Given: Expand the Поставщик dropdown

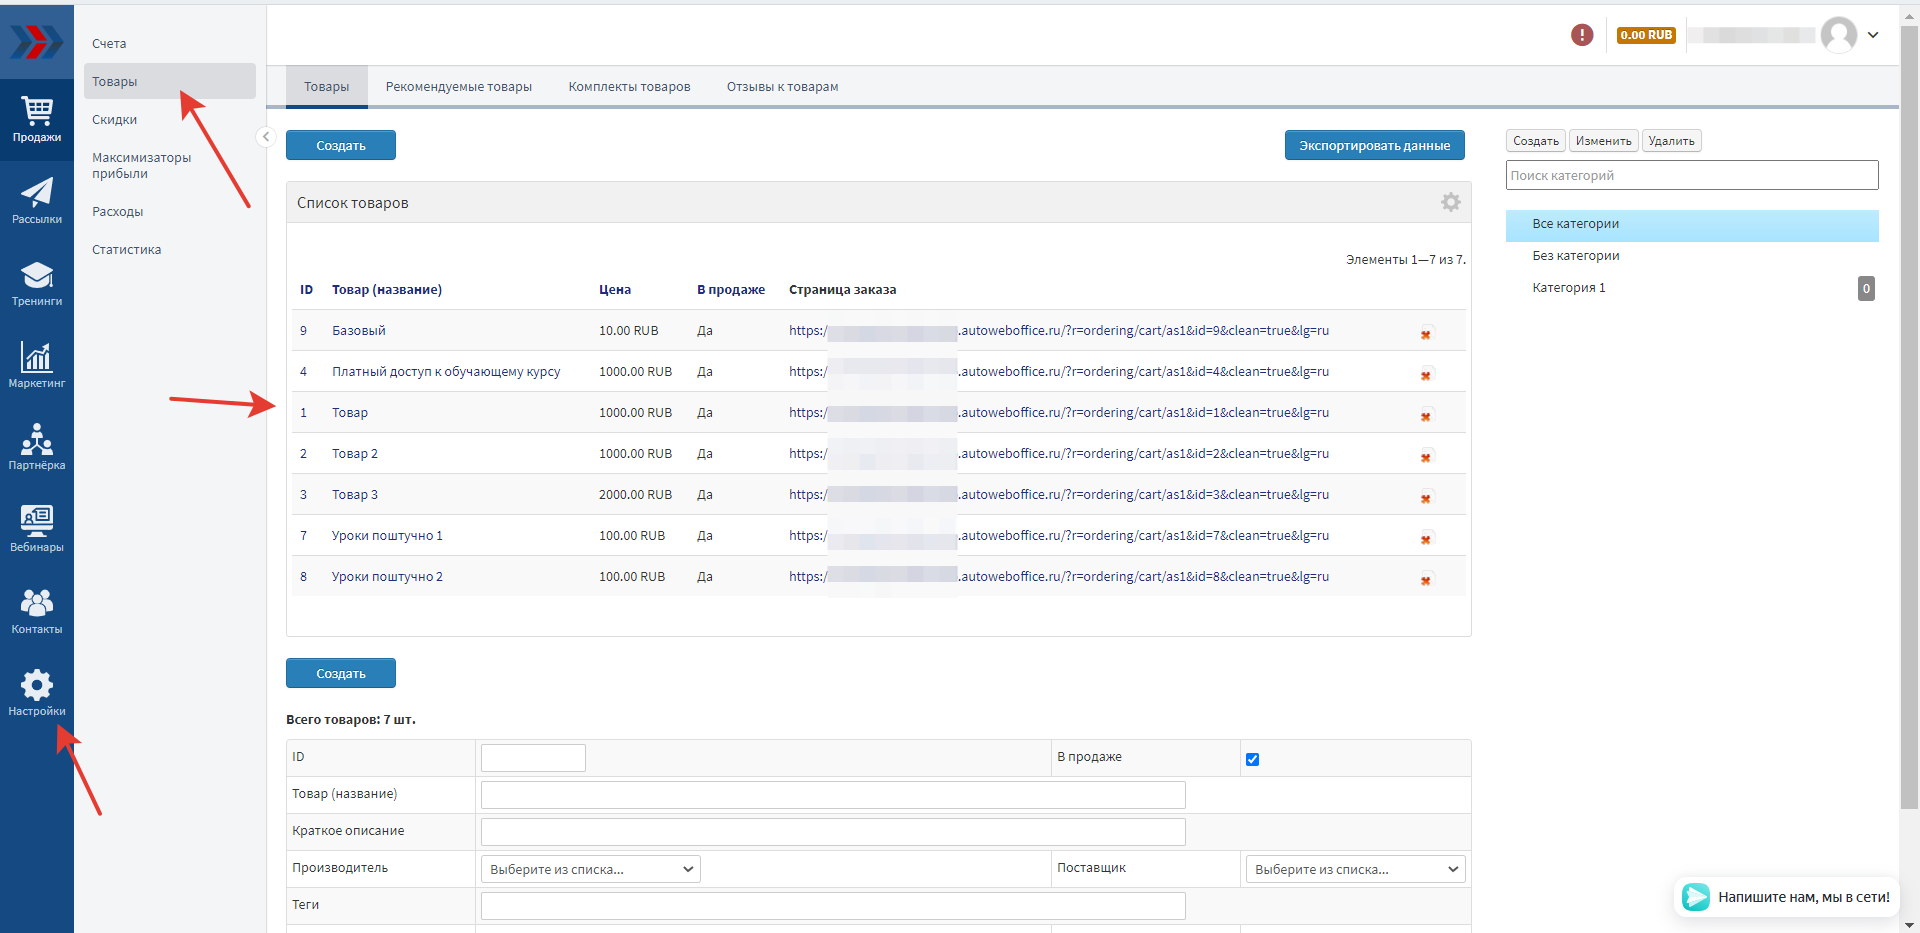Looking at the screenshot, I should pos(1354,869).
